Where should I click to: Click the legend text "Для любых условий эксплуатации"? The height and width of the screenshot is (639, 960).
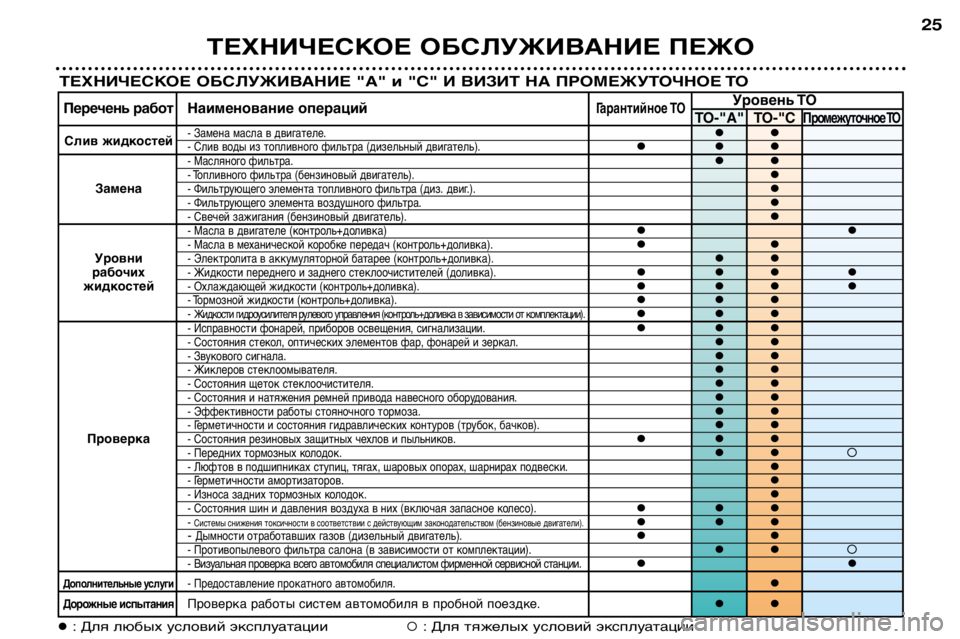click(x=204, y=627)
